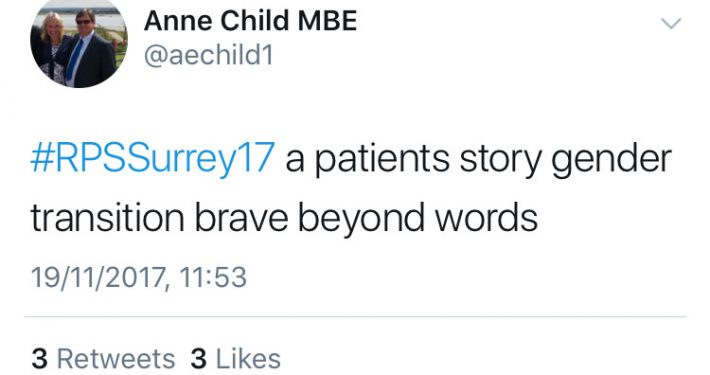
Task: Open Anne Child's profile picture
Action: click(x=79, y=43)
